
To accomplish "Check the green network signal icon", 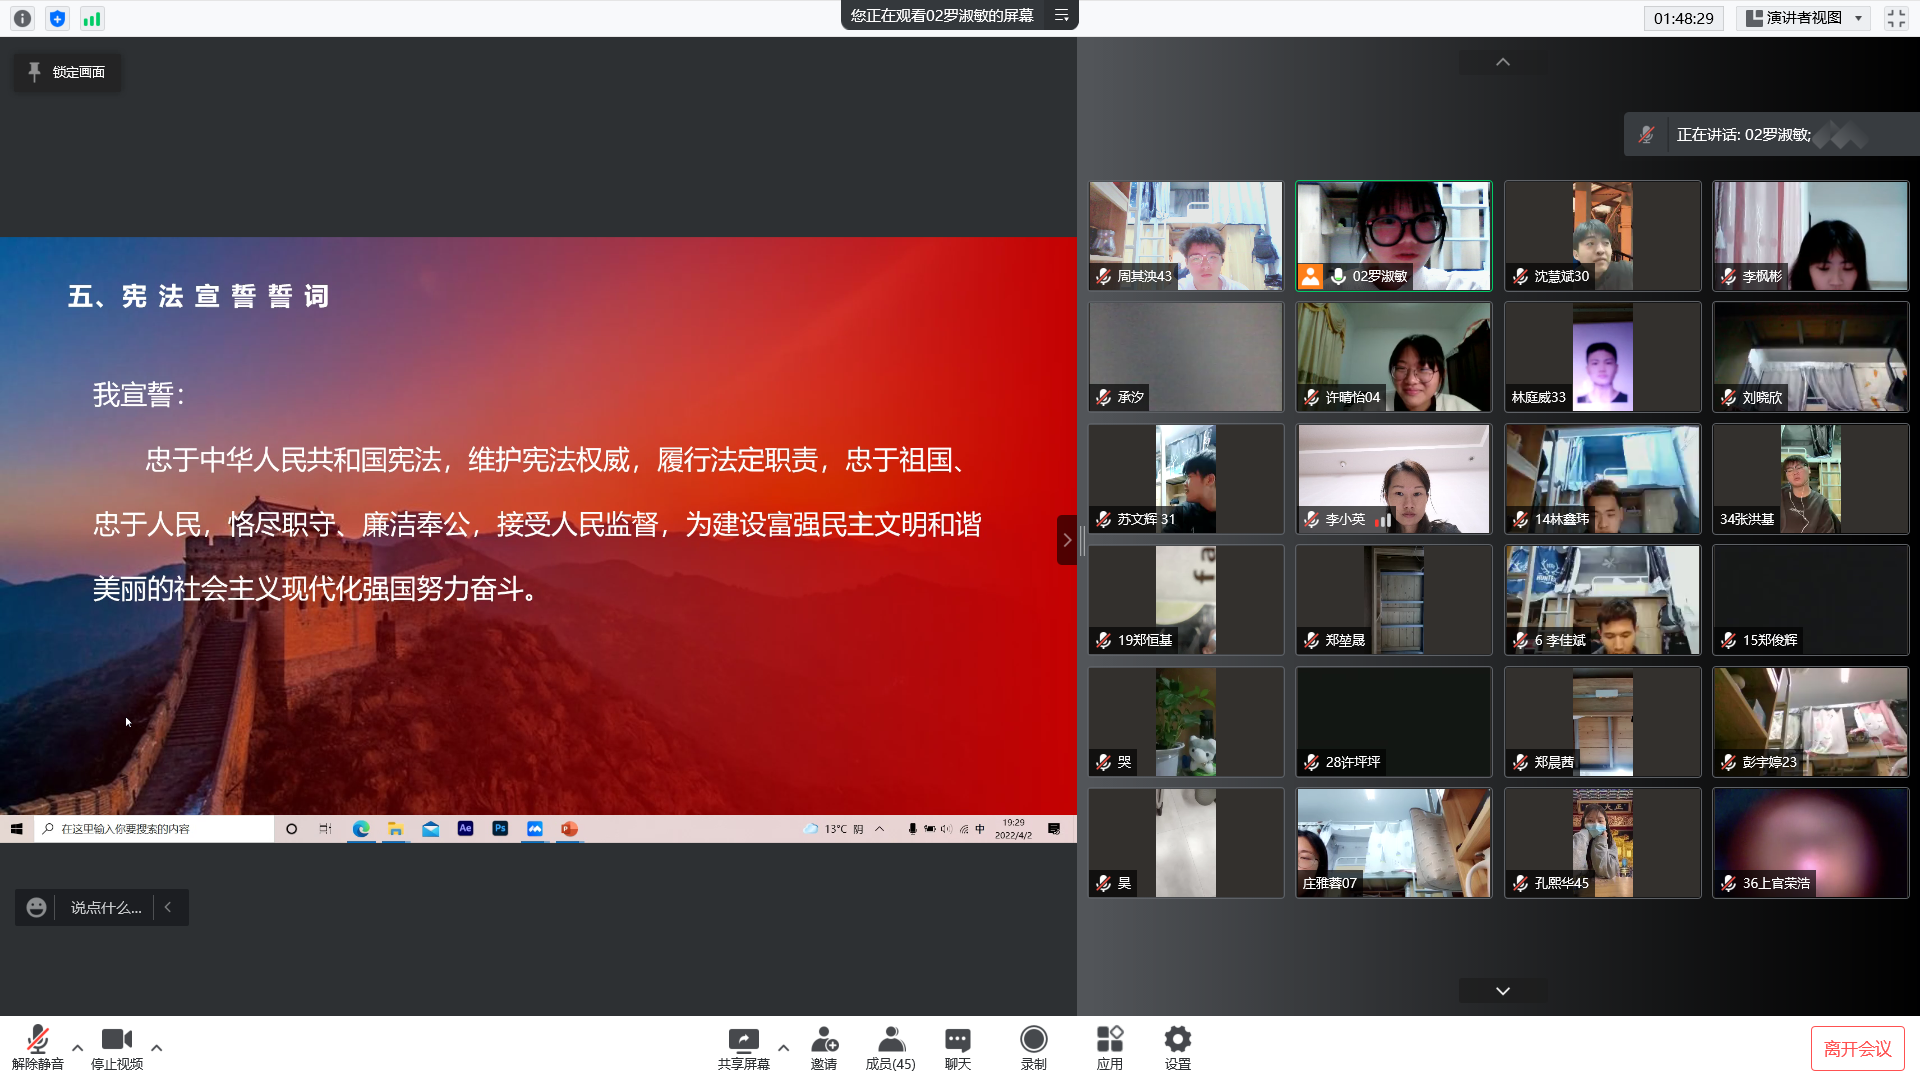I will point(92,18).
